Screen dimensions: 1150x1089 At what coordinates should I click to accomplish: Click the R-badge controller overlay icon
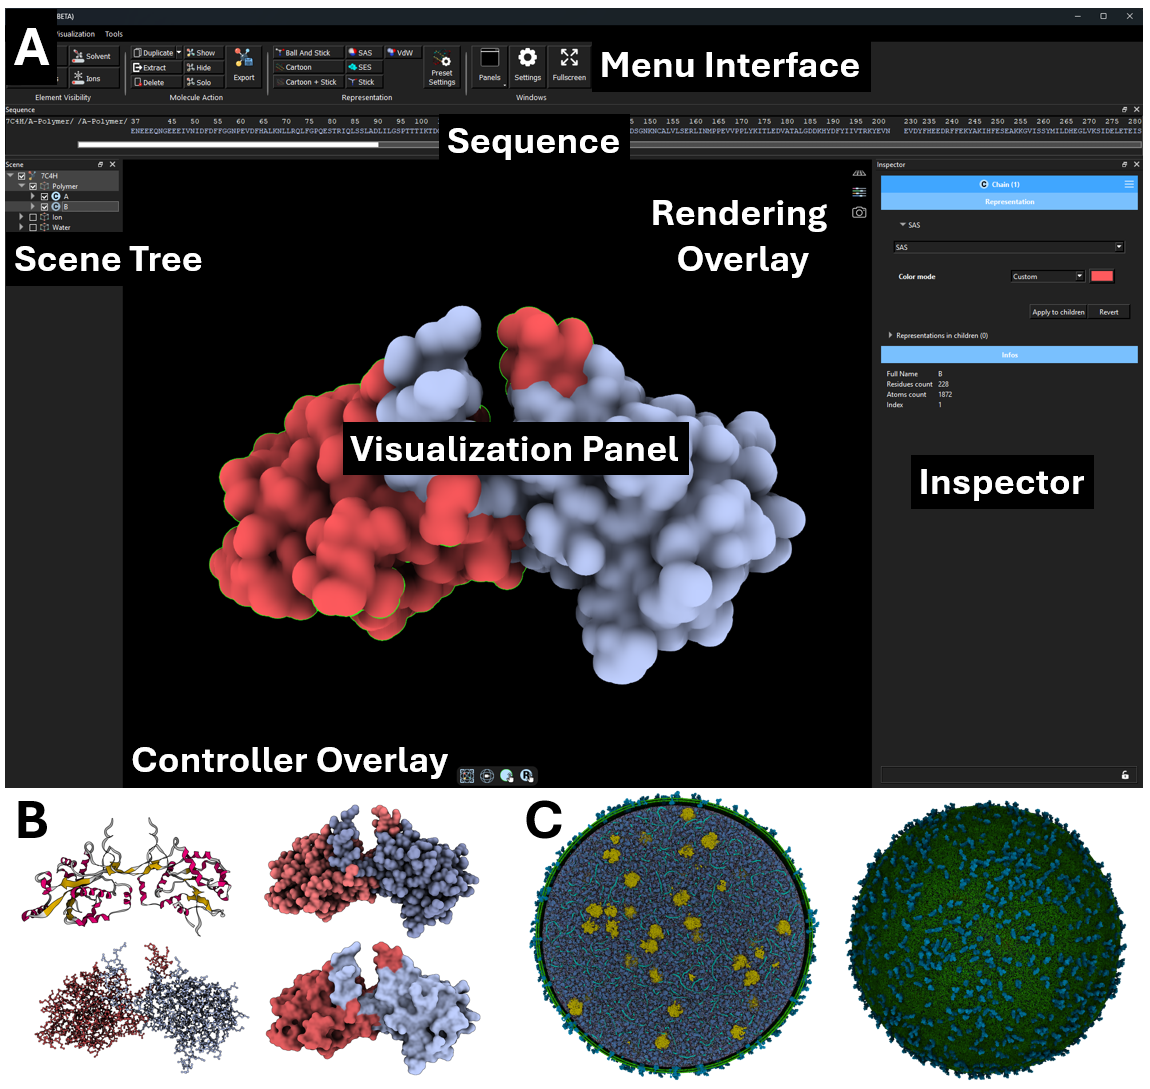527,775
